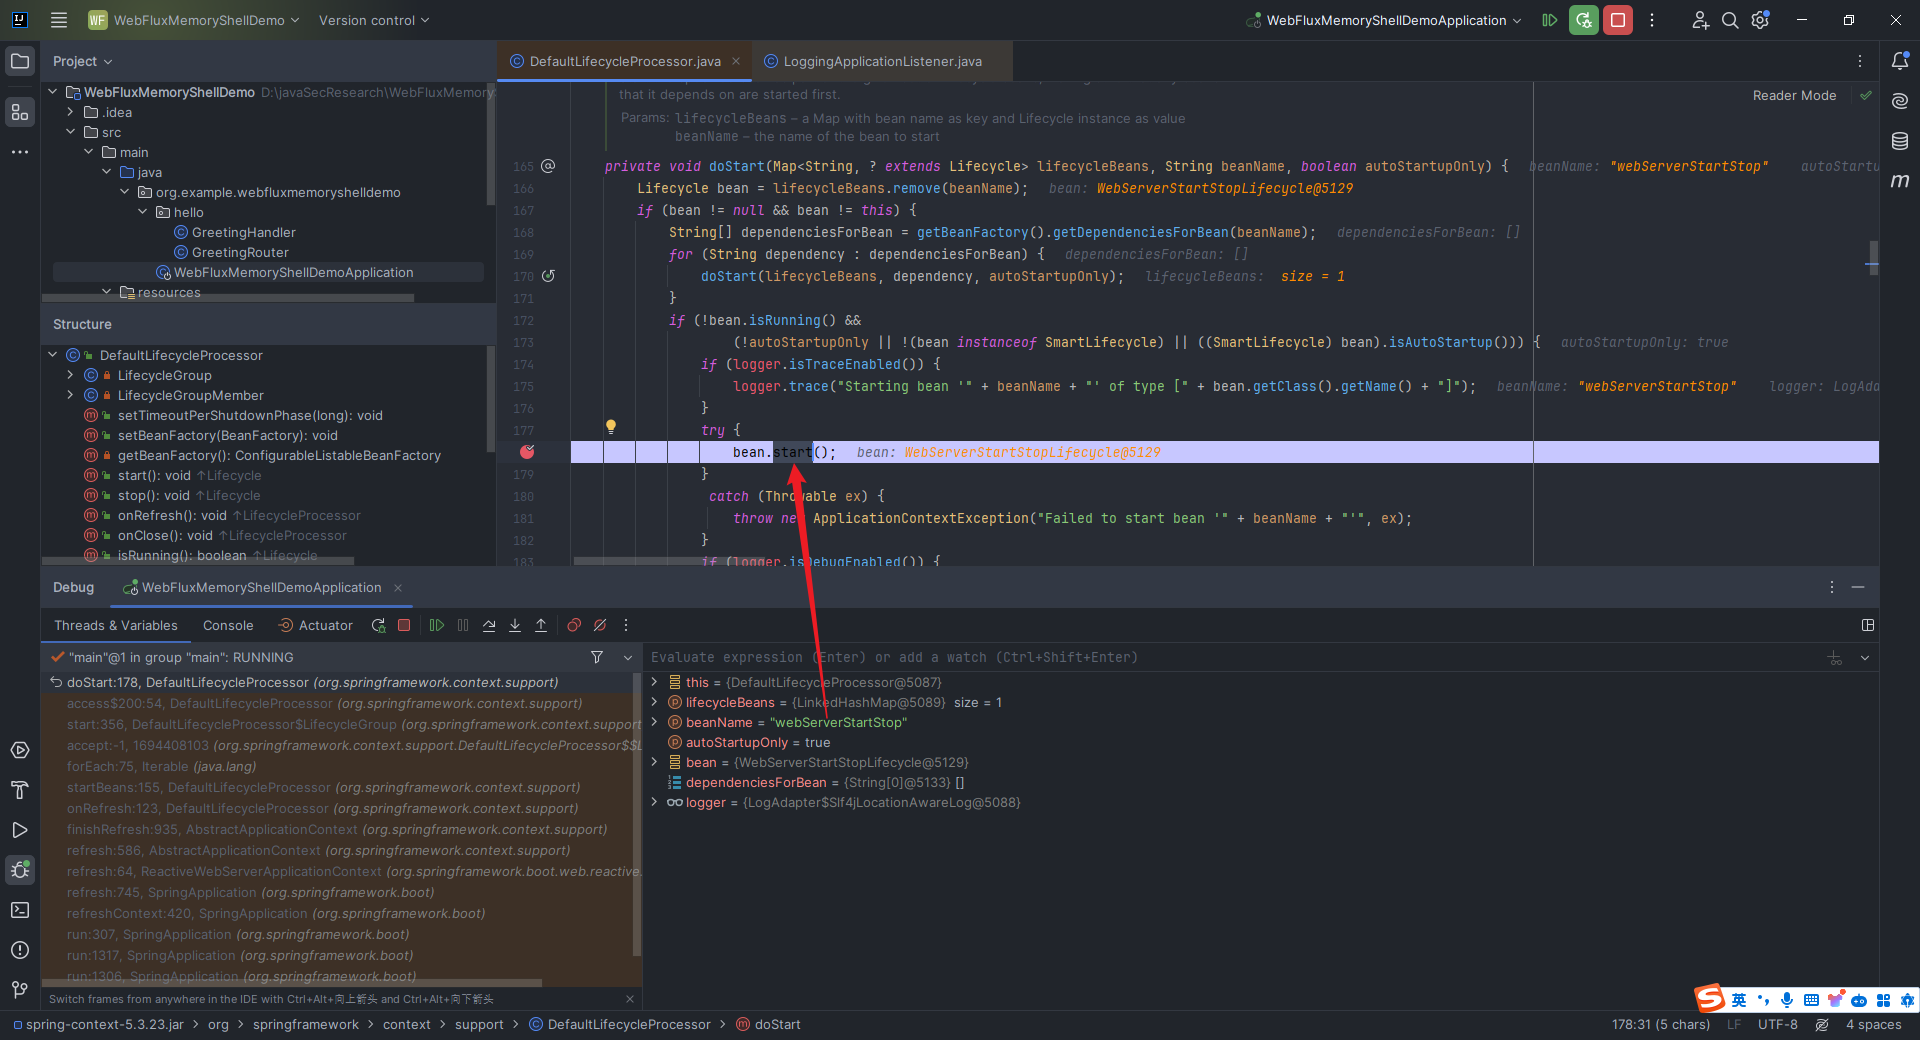The width and height of the screenshot is (1920, 1040).
Task: Expand LifecycleGroup in Structure panel
Action: point(70,375)
